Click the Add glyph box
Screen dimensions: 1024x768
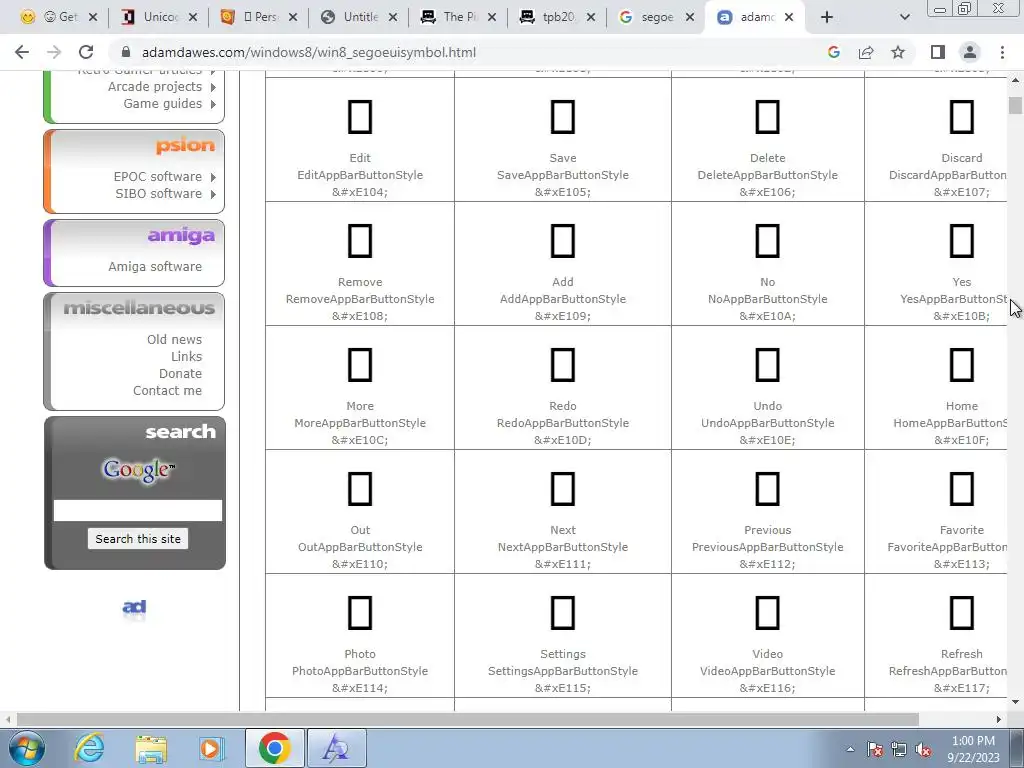point(562,241)
